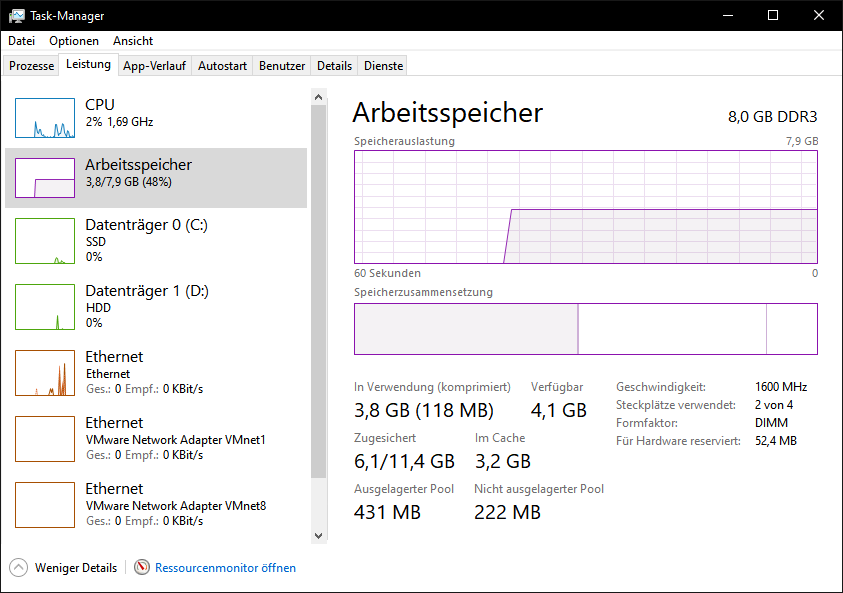Select the Arbeitsspeicher graph thumbnail
This screenshot has height=593, width=843.
[x=45, y=178]
